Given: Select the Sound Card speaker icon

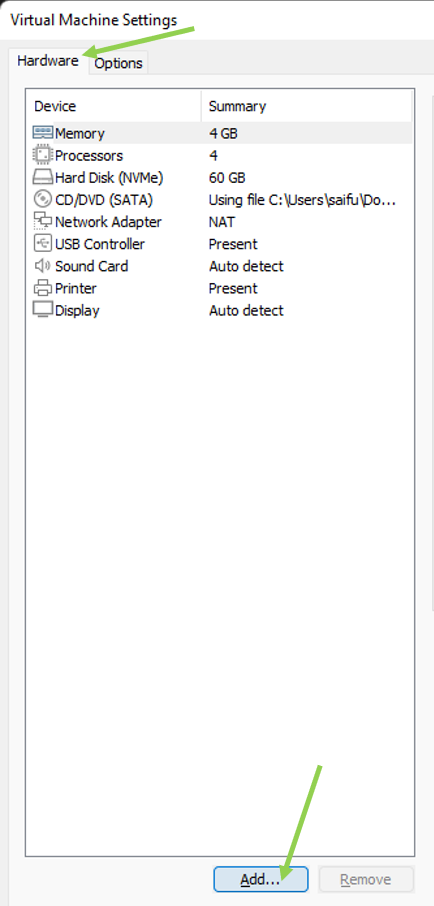Looking at the screenshot, I should pyautogui.click(x=43, y=266).
